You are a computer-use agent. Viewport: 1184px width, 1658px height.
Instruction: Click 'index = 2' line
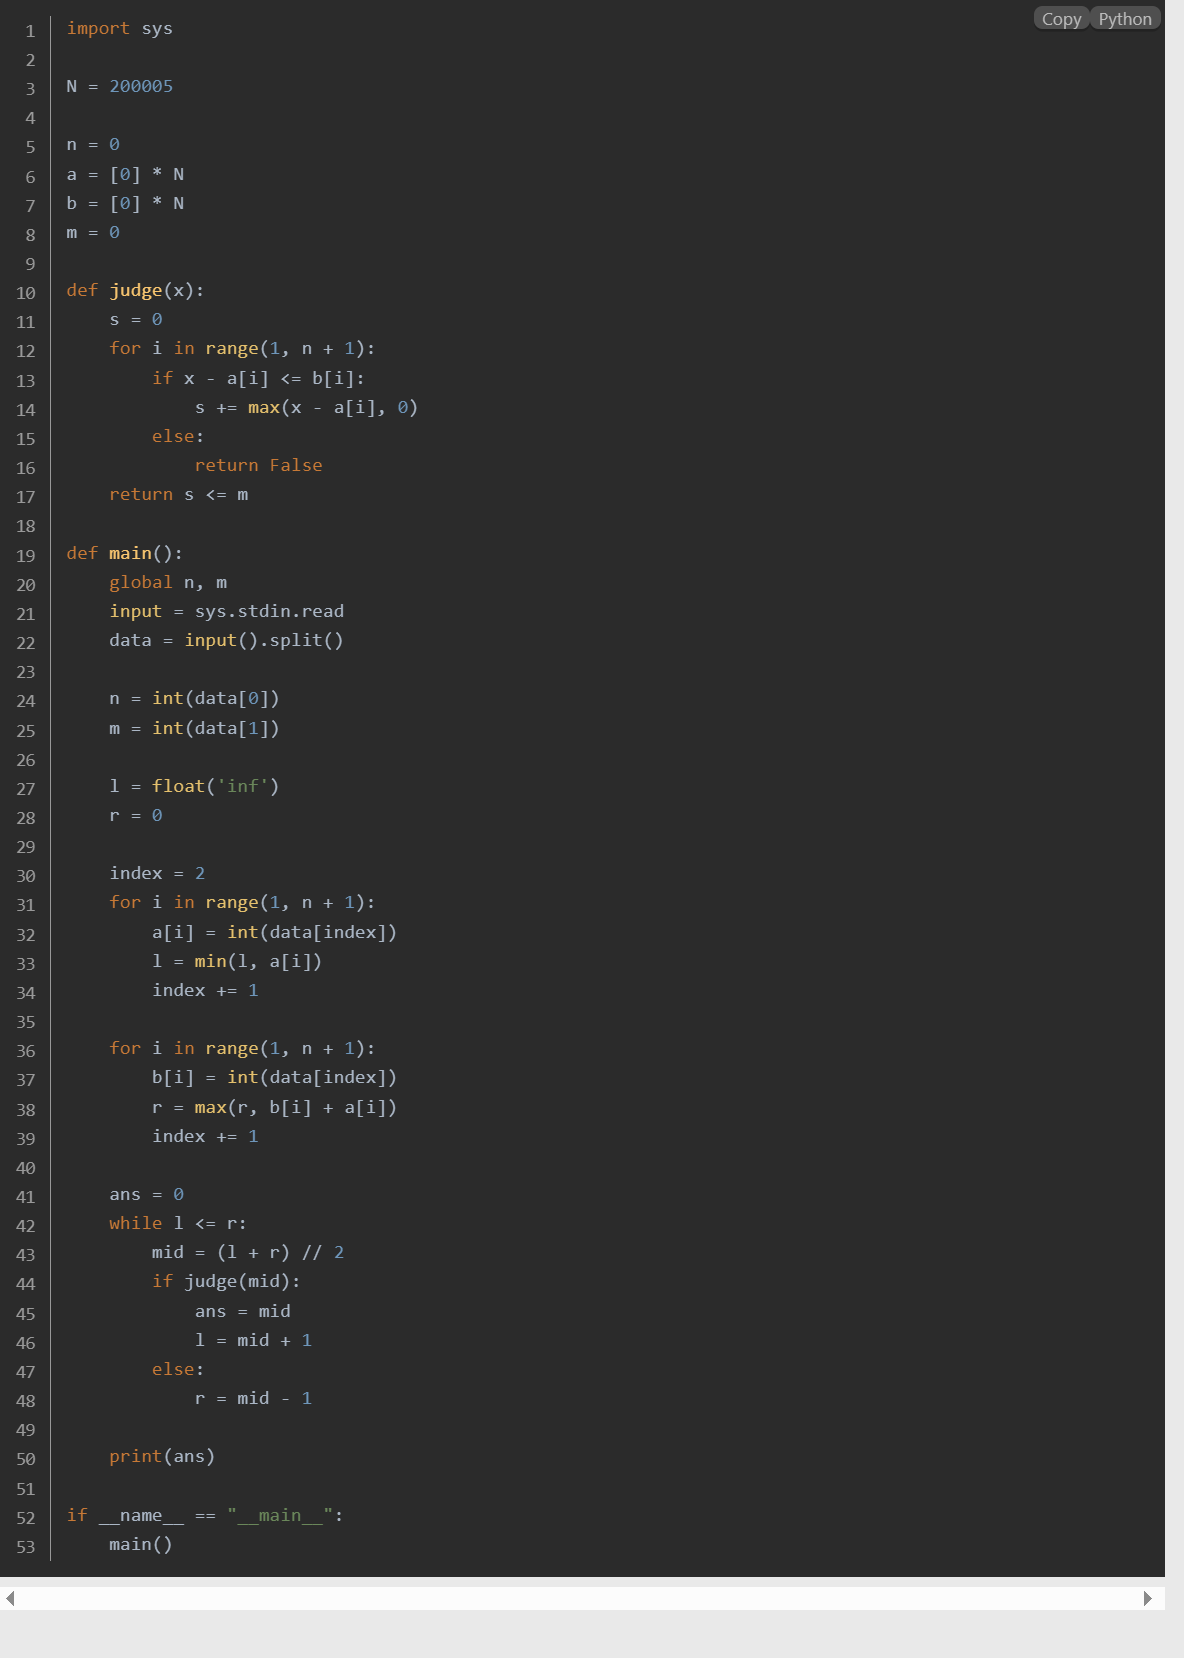coord(157,873)
